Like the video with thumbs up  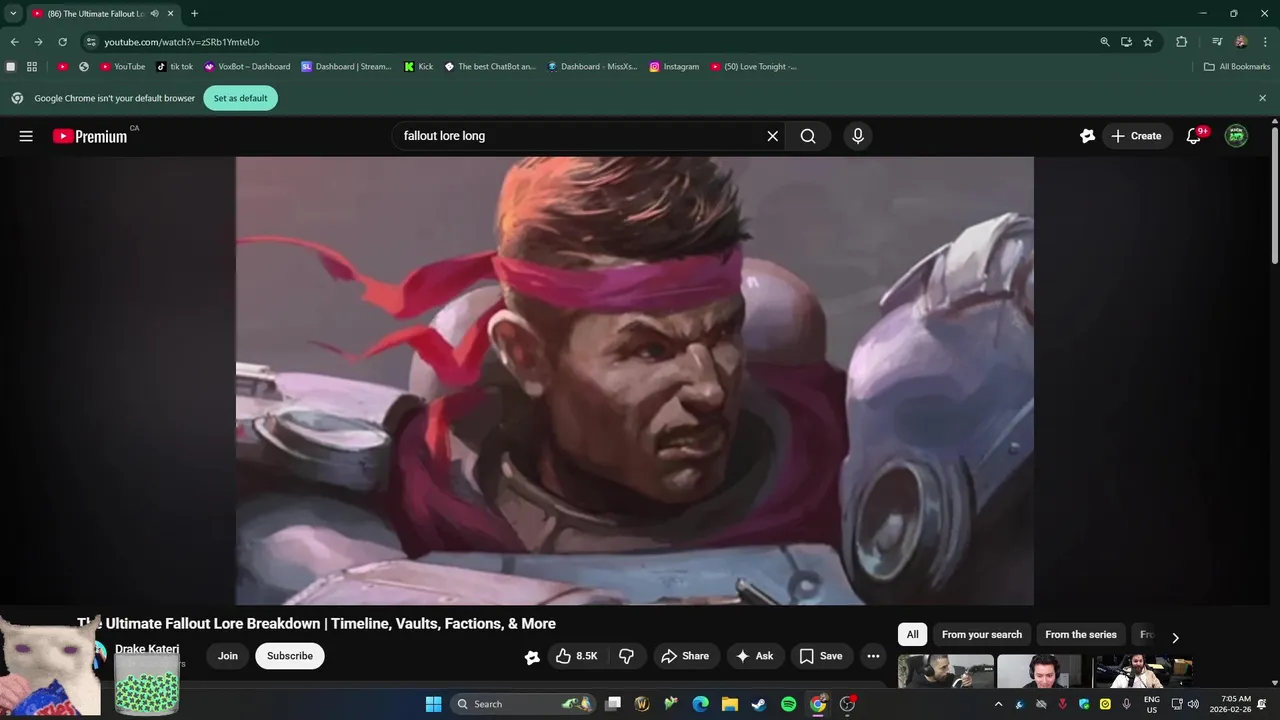click(577, 656)
